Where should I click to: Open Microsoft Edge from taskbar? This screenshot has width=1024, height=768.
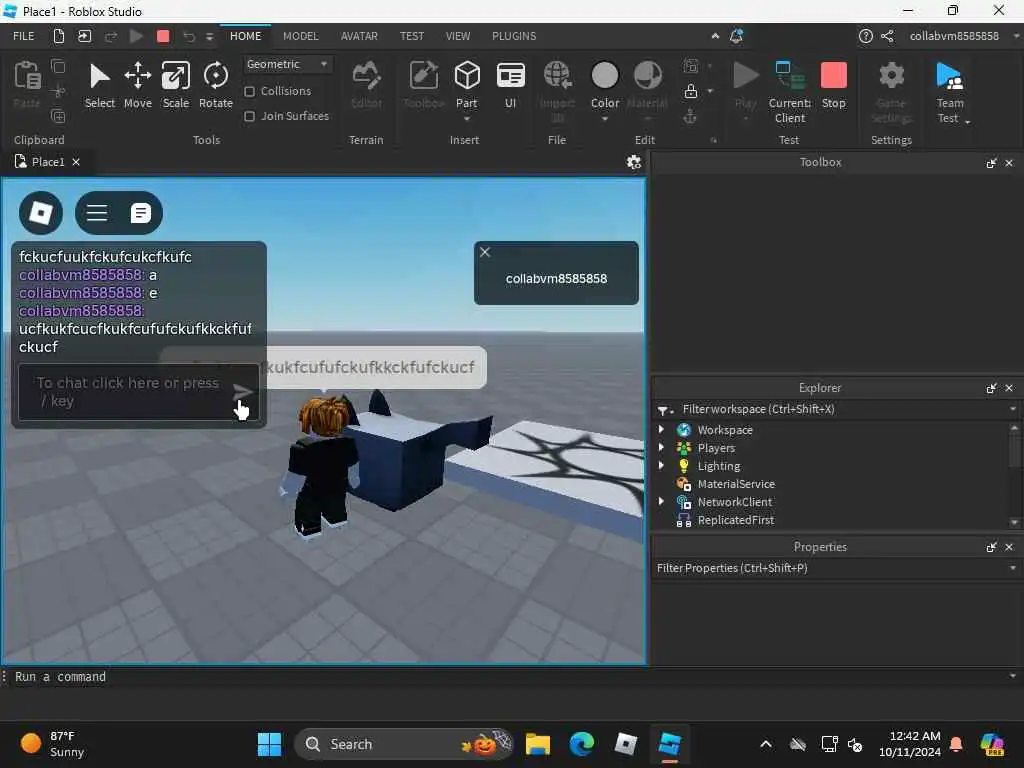pyautogui.click(x=581, y=744)
